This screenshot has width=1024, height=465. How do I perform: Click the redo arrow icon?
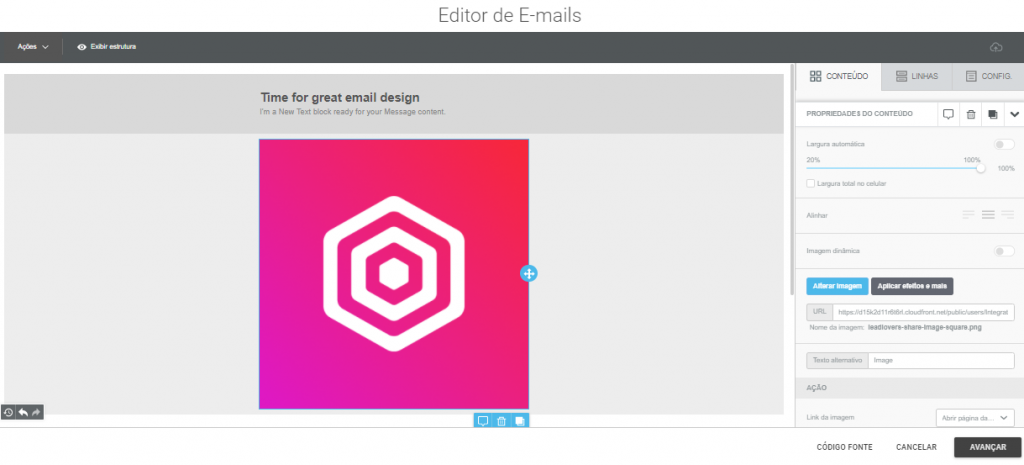click(x=36, y=412)
